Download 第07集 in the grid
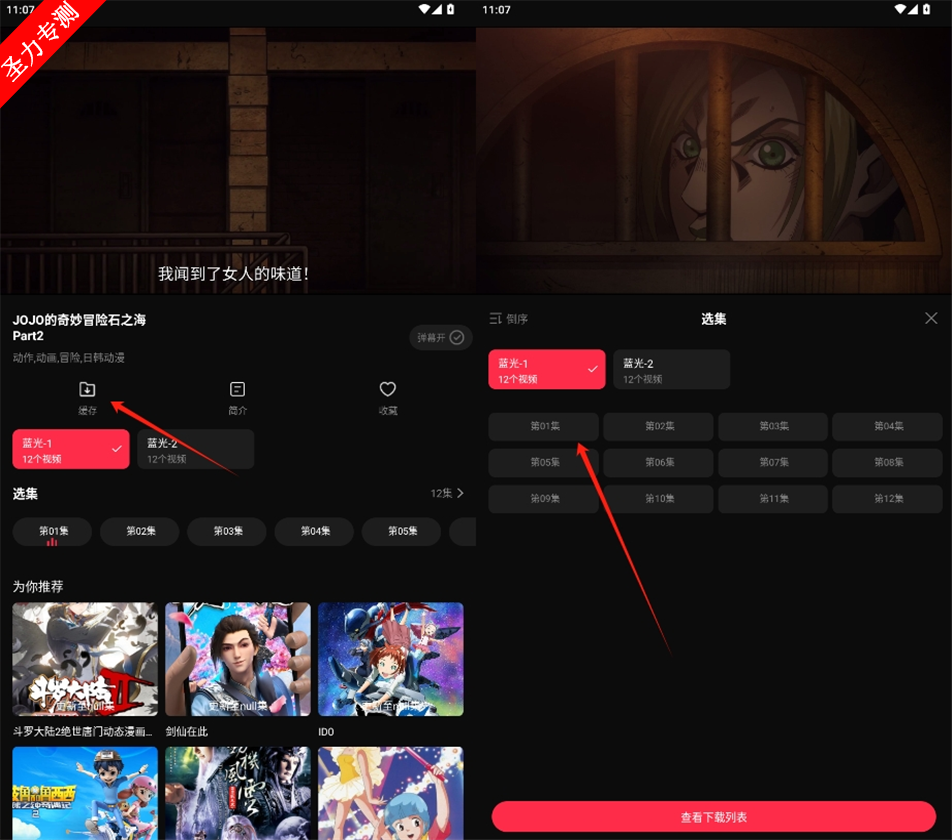The image size is (952, 840). click(x=773, y=463)
